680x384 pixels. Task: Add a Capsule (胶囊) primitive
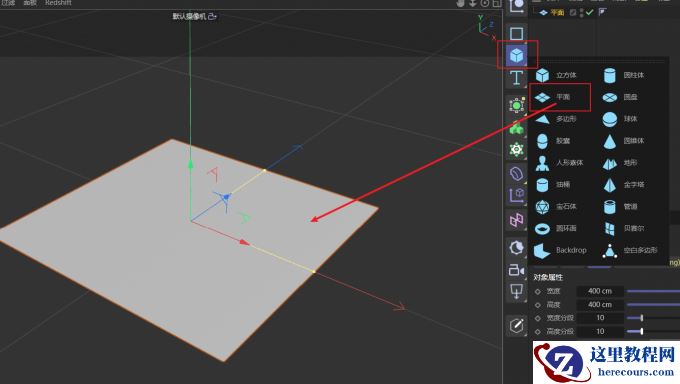(553, 141)
